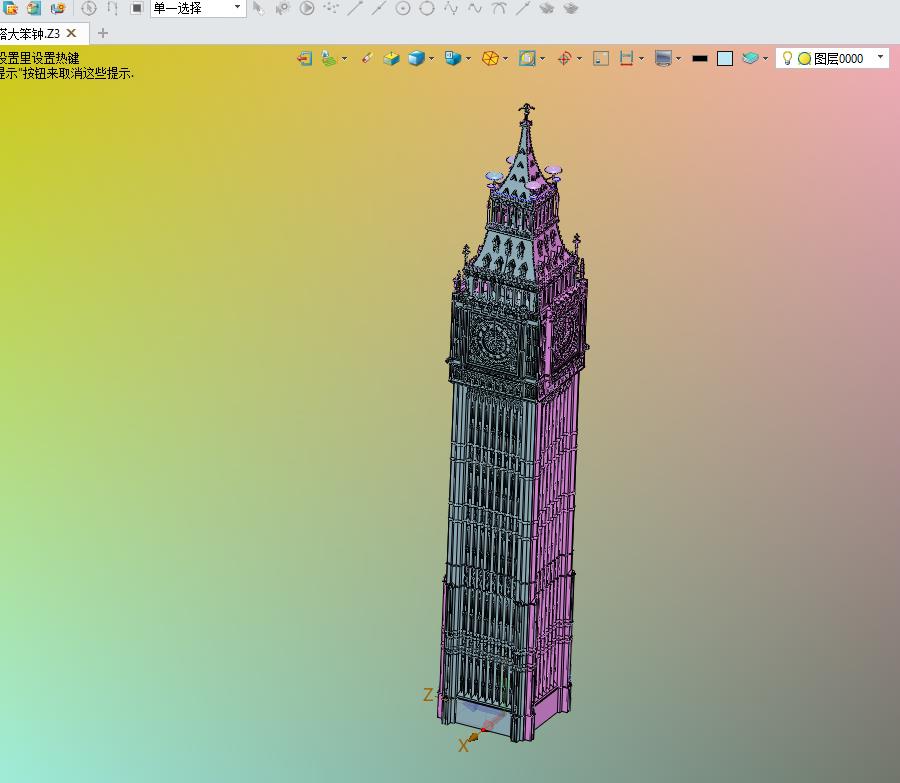Viewport: 900px width, 783px height.
Task: Click the clock face on the tower model
Action: point(493,341)
